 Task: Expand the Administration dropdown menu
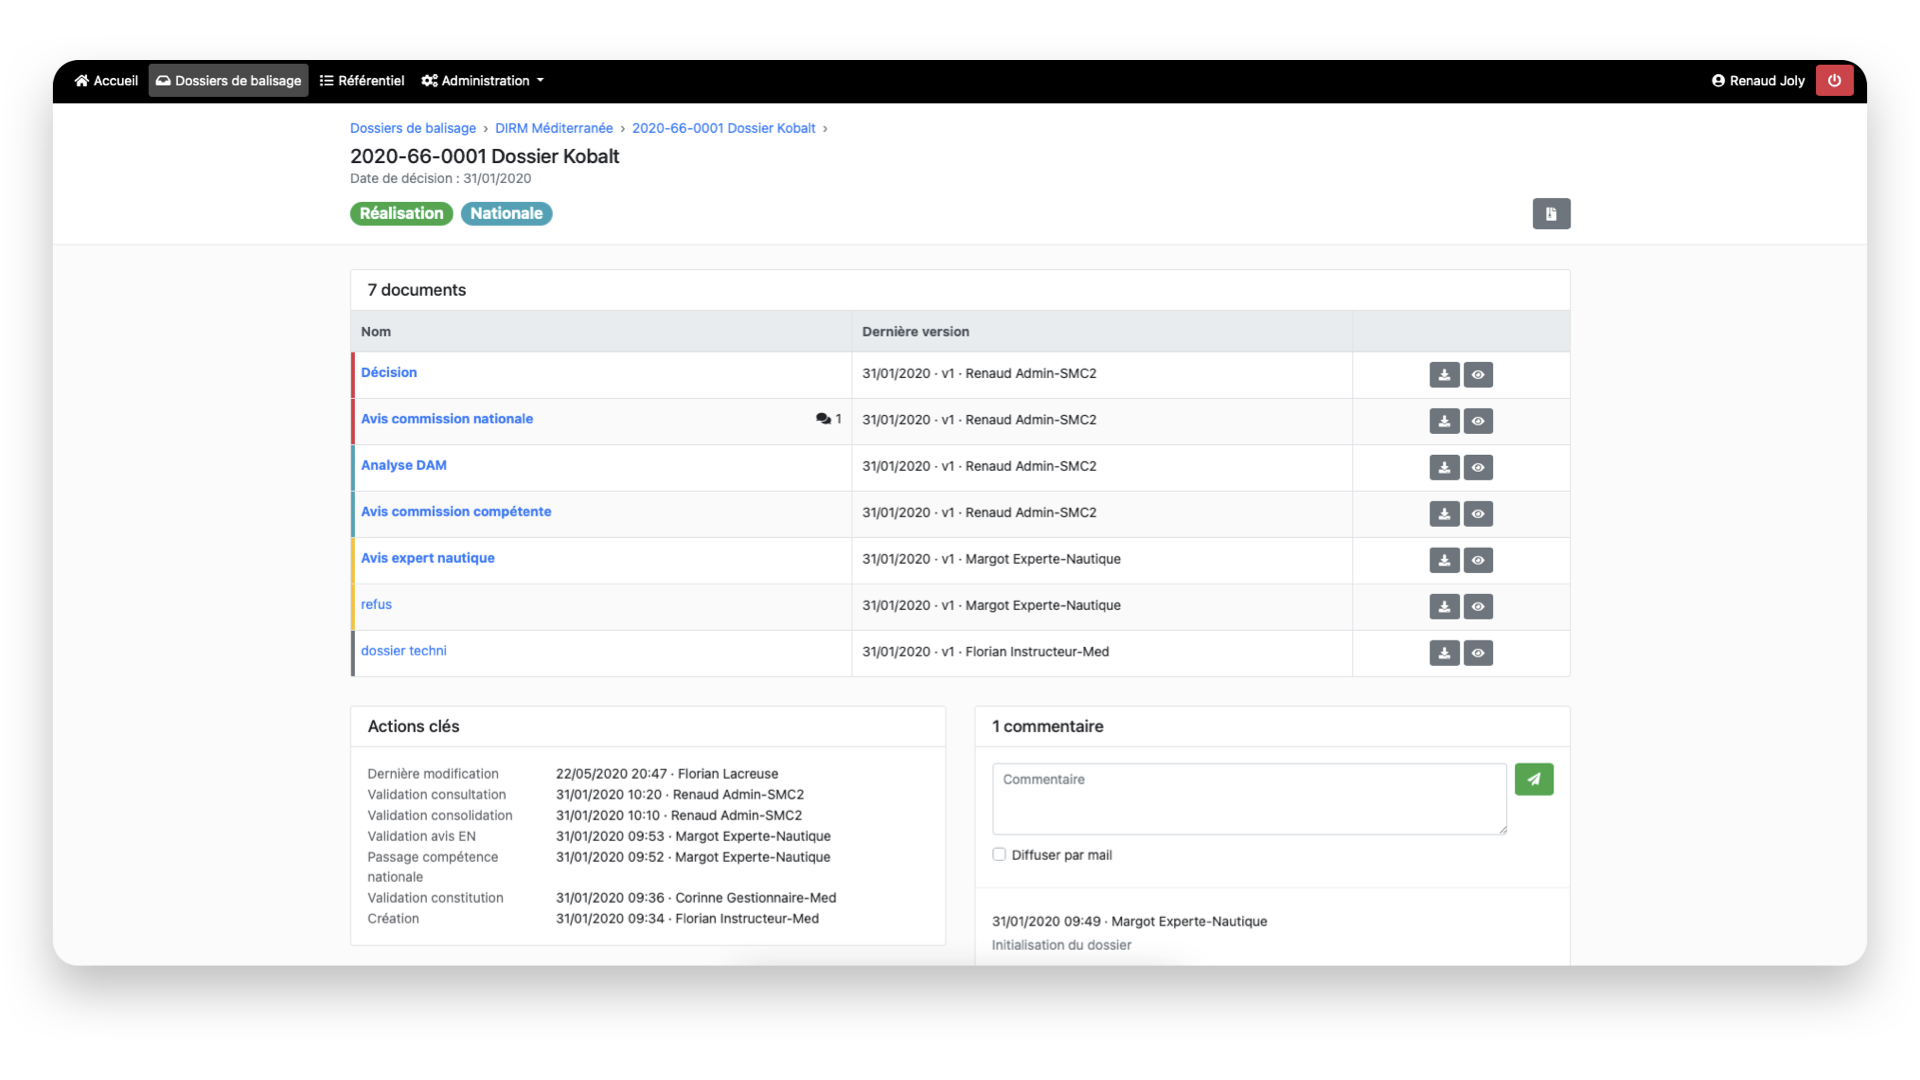point(483,80)
